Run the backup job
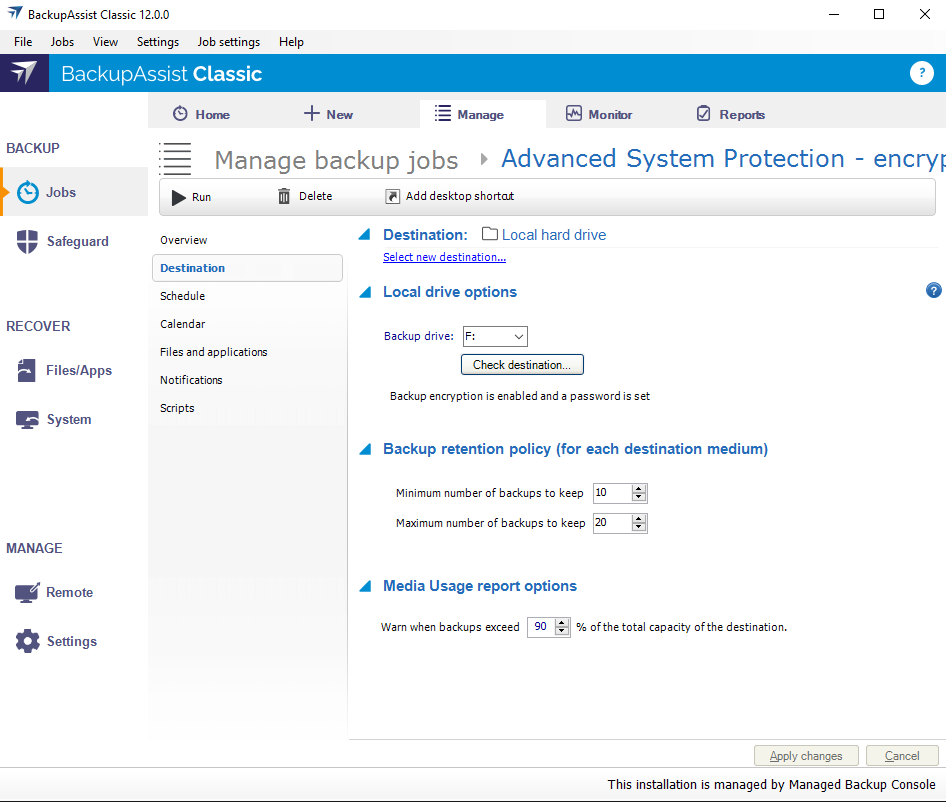 pos(191,197)
